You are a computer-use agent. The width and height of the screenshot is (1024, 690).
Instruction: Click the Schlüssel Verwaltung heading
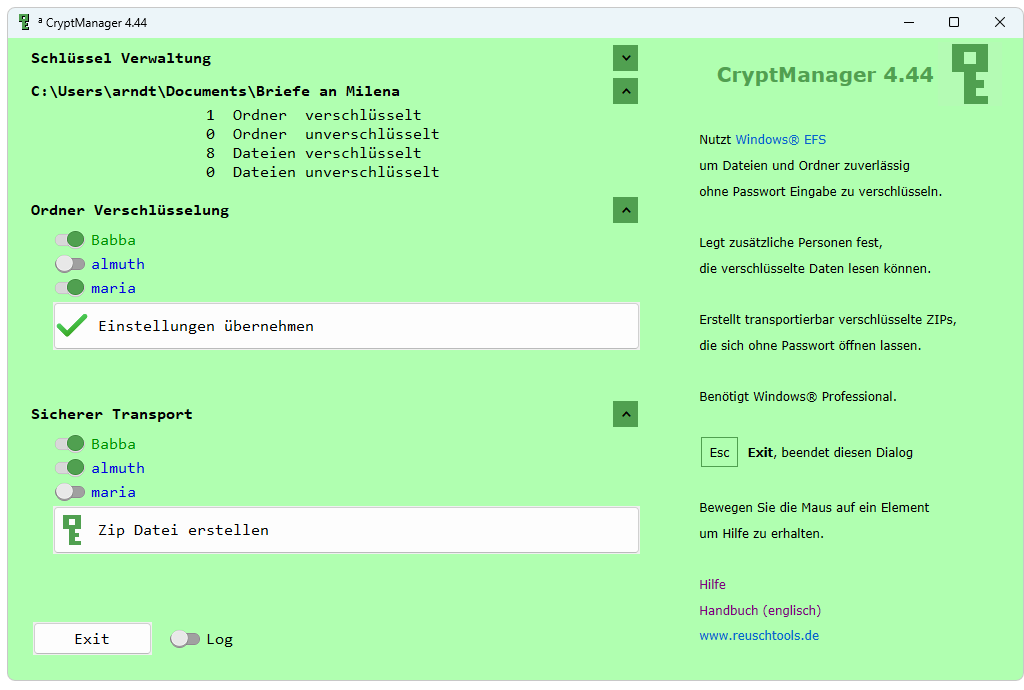click(121, 58)
